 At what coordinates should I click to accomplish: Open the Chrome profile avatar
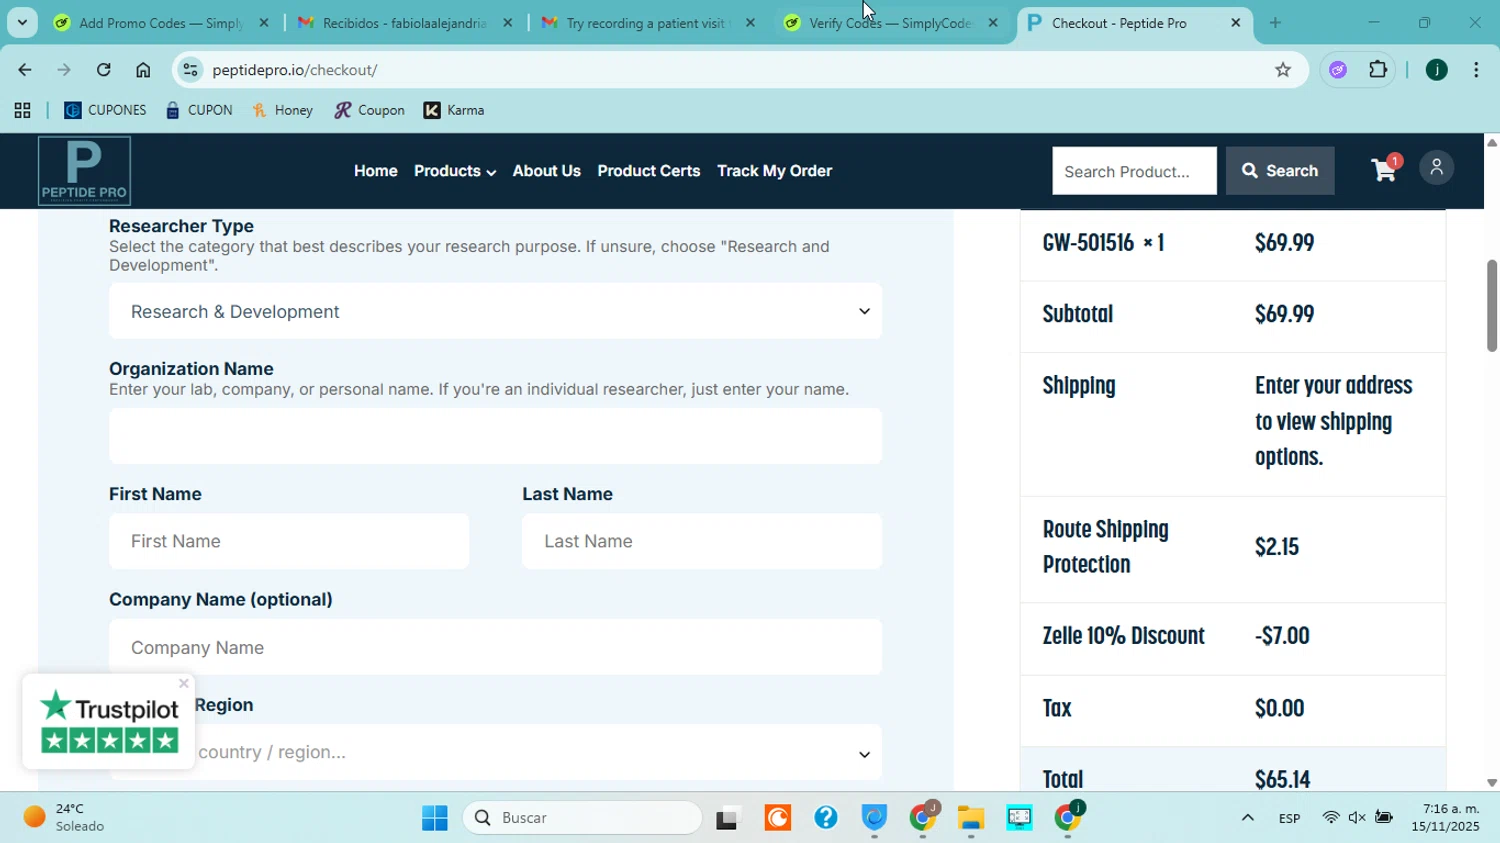(1437, 70)
